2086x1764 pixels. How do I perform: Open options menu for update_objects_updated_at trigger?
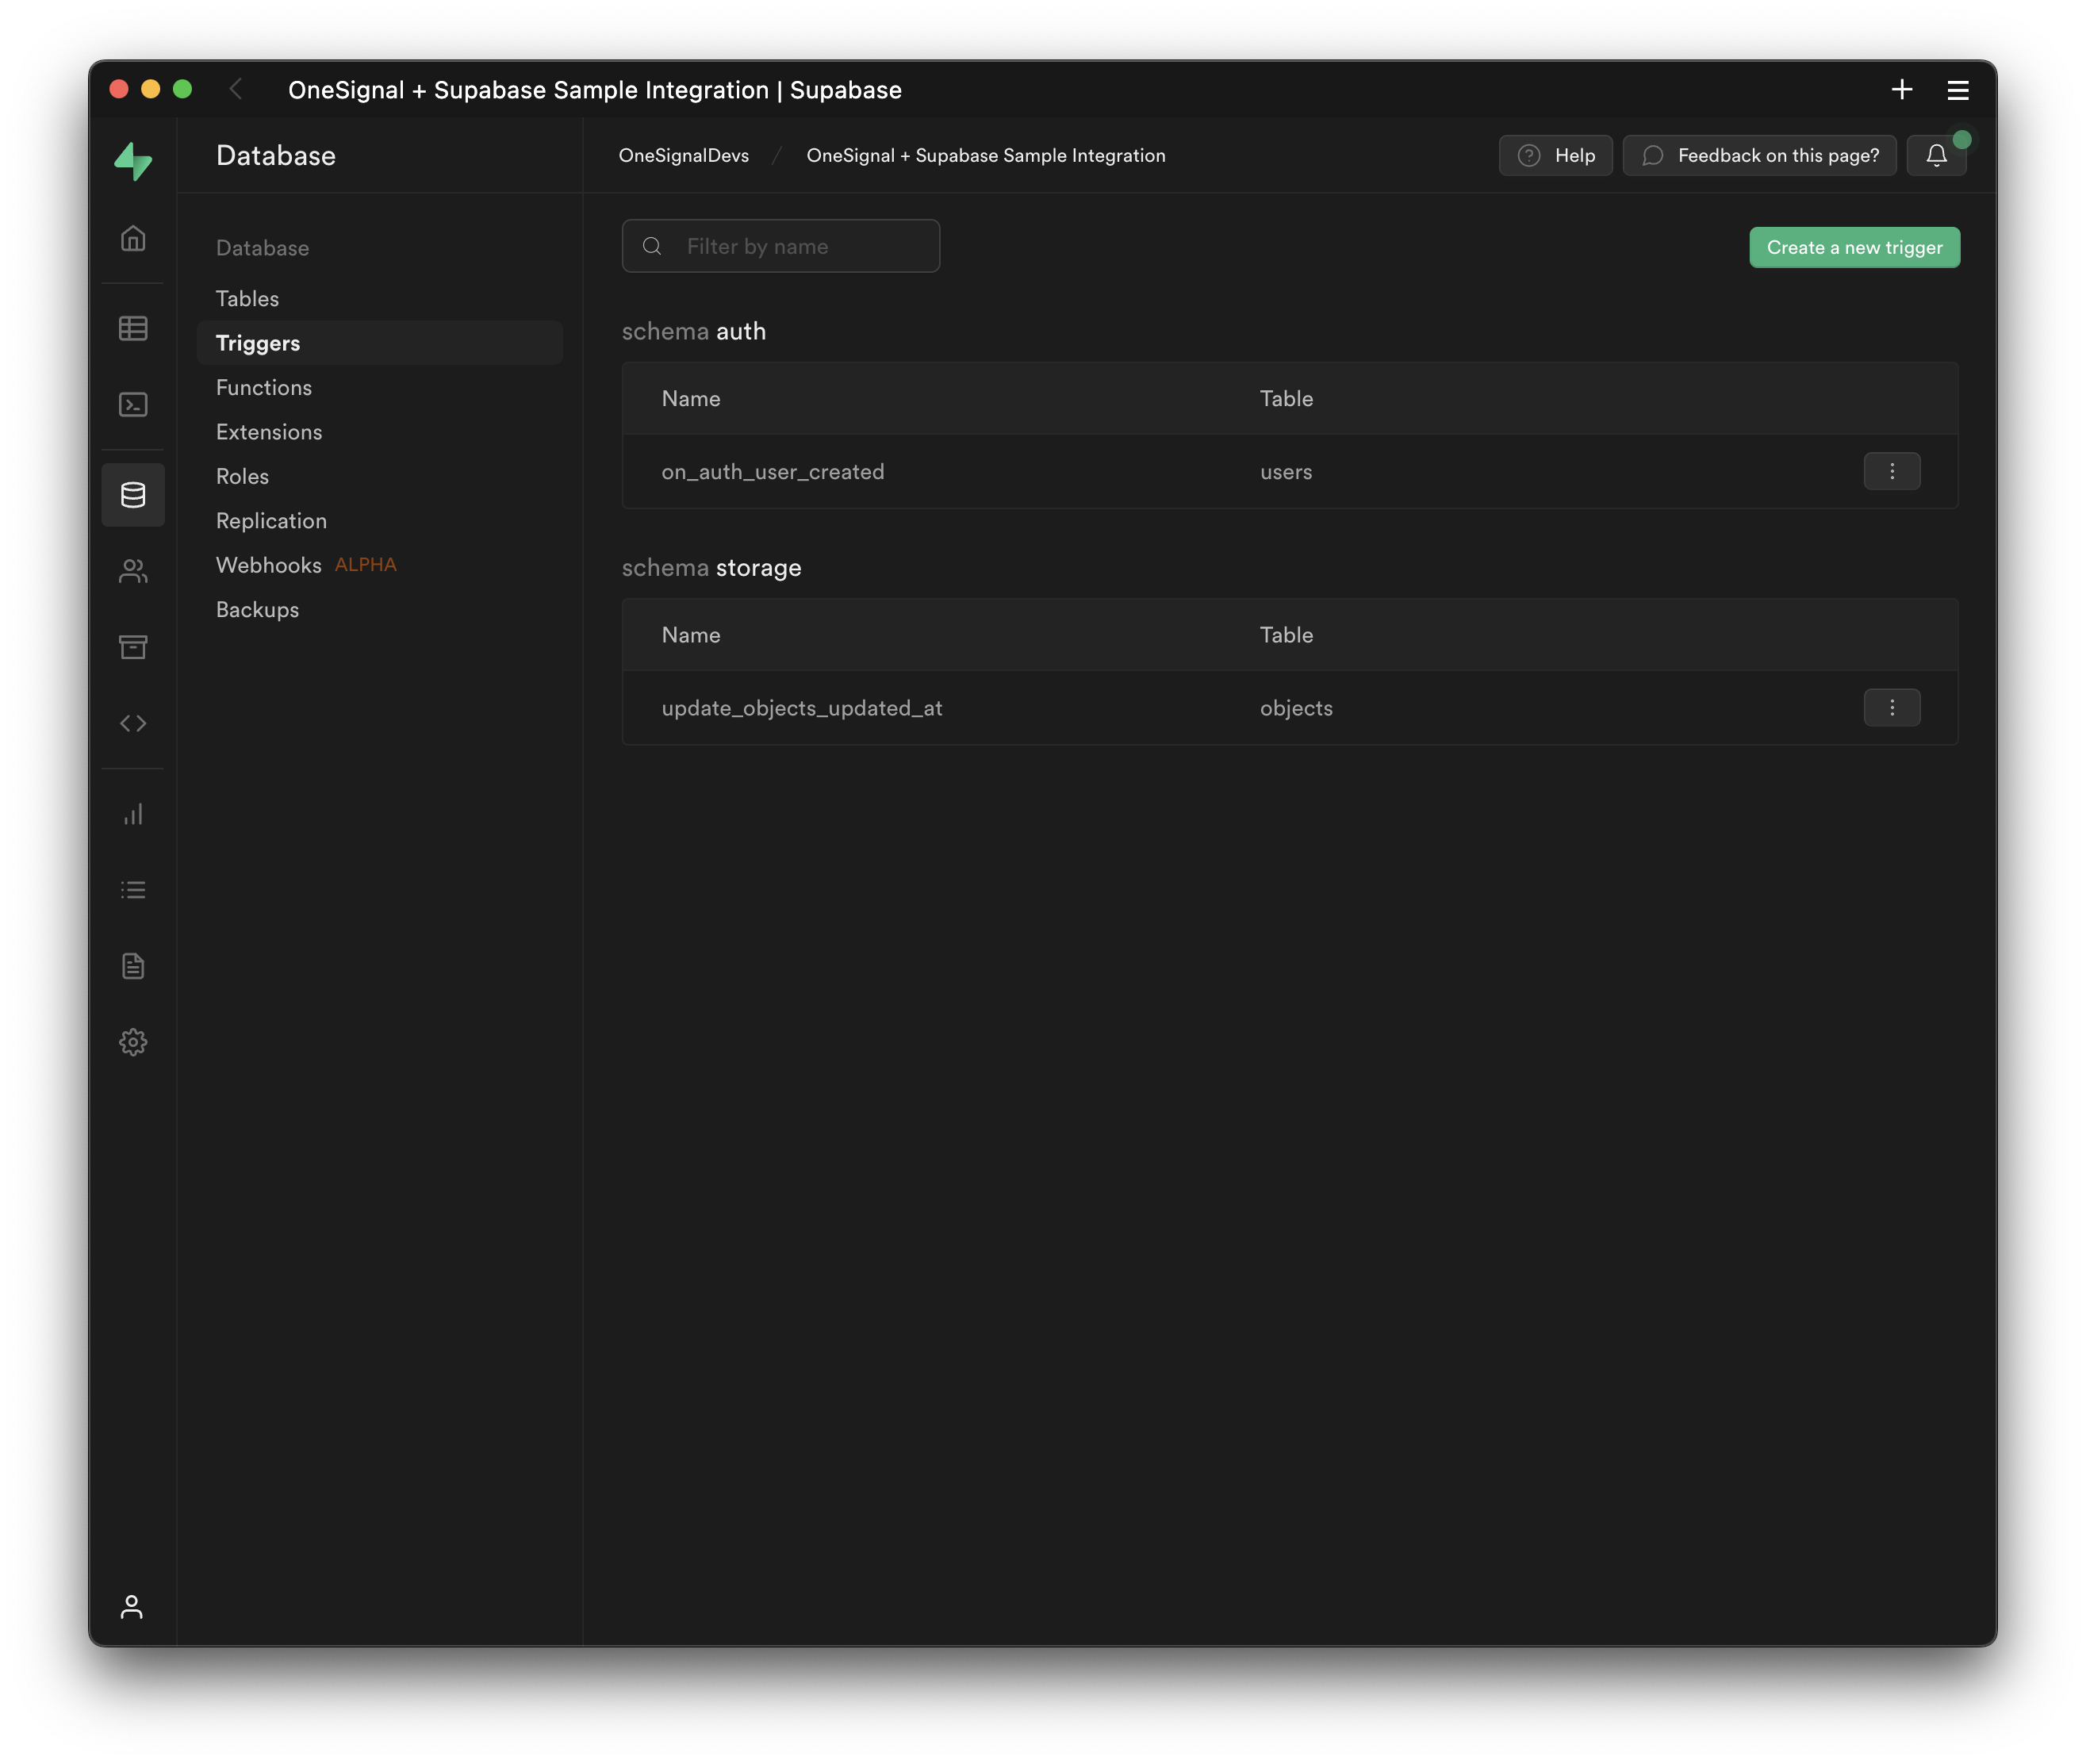tap(1891, 708)
